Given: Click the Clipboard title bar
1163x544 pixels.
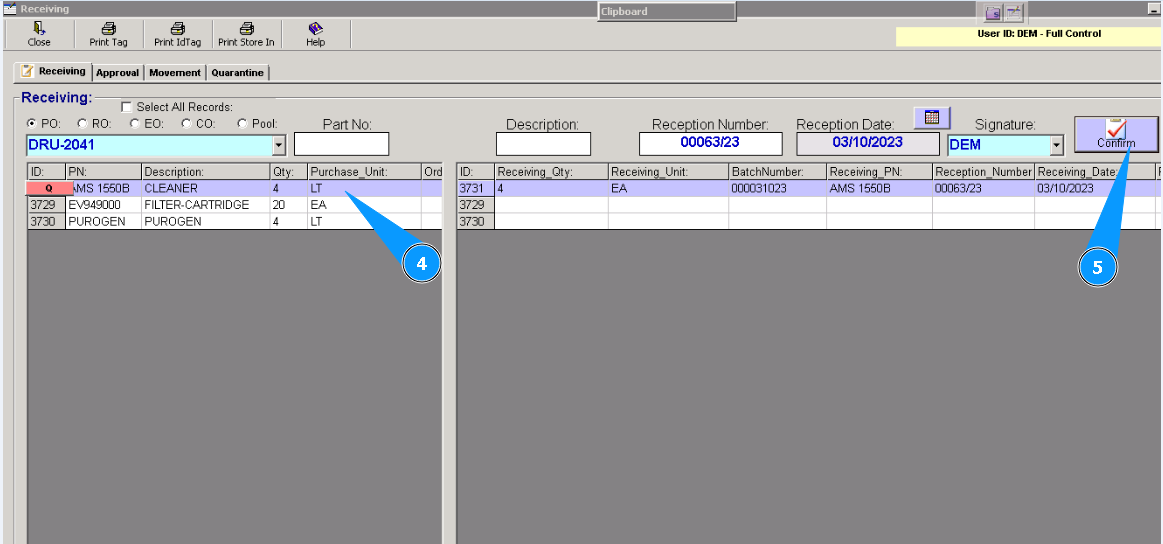Looking at the screenshot, I should [667, 11].
